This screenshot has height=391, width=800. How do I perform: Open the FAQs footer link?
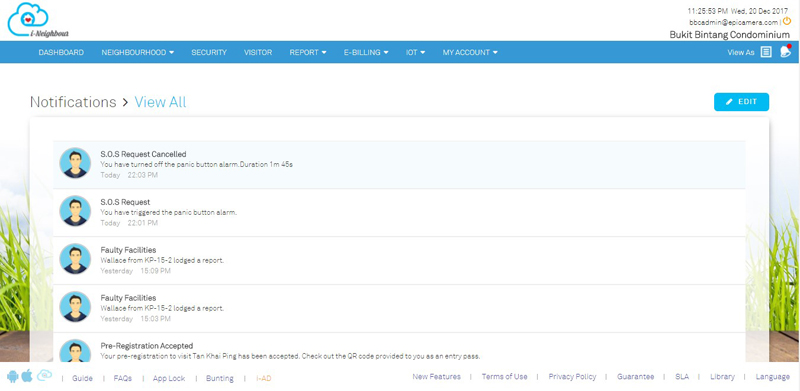coord(122,378)
